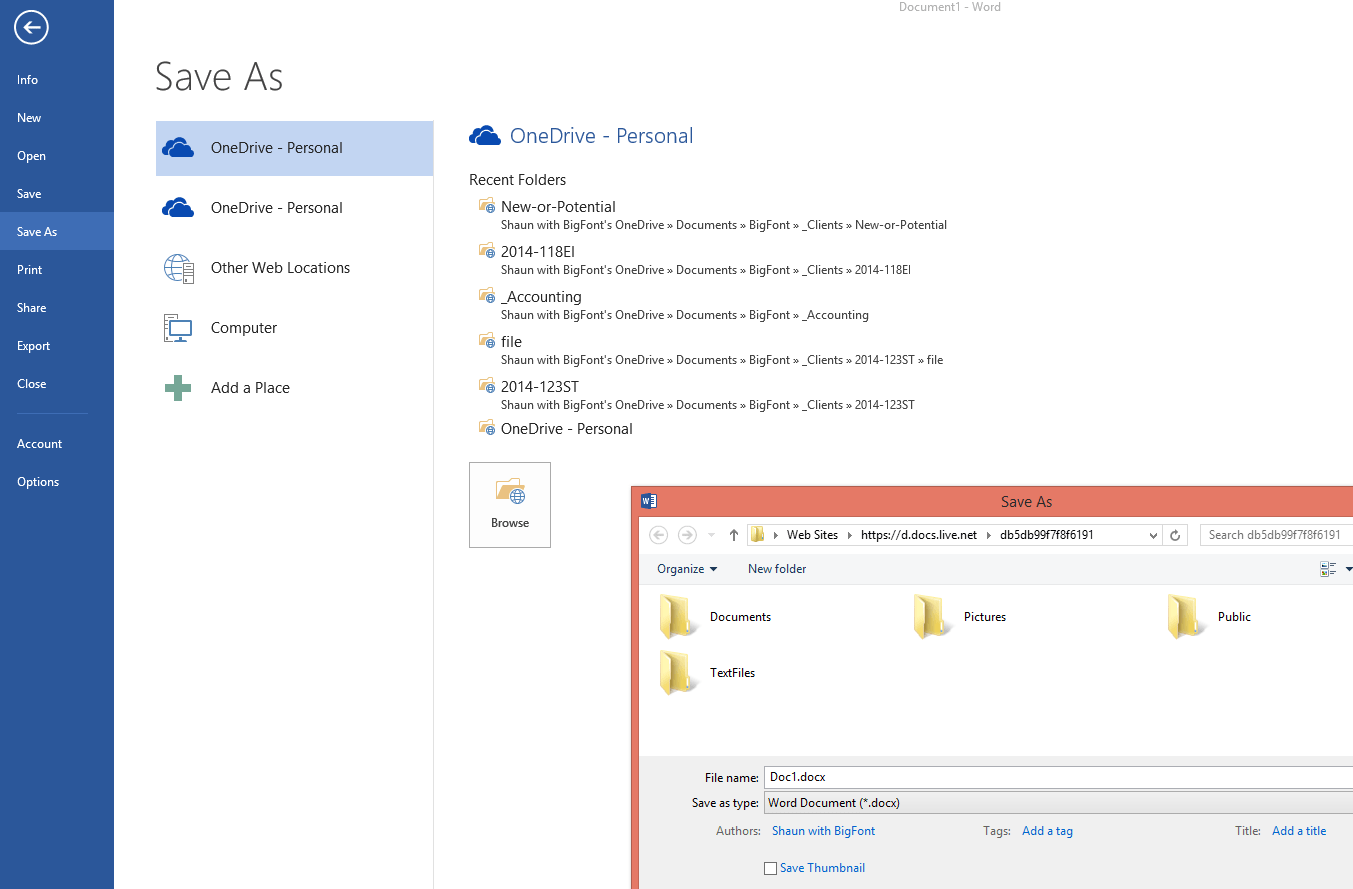The image size is (1353, 889).
Task: Select Open in the backstage menu
Action: pos(57,156)
